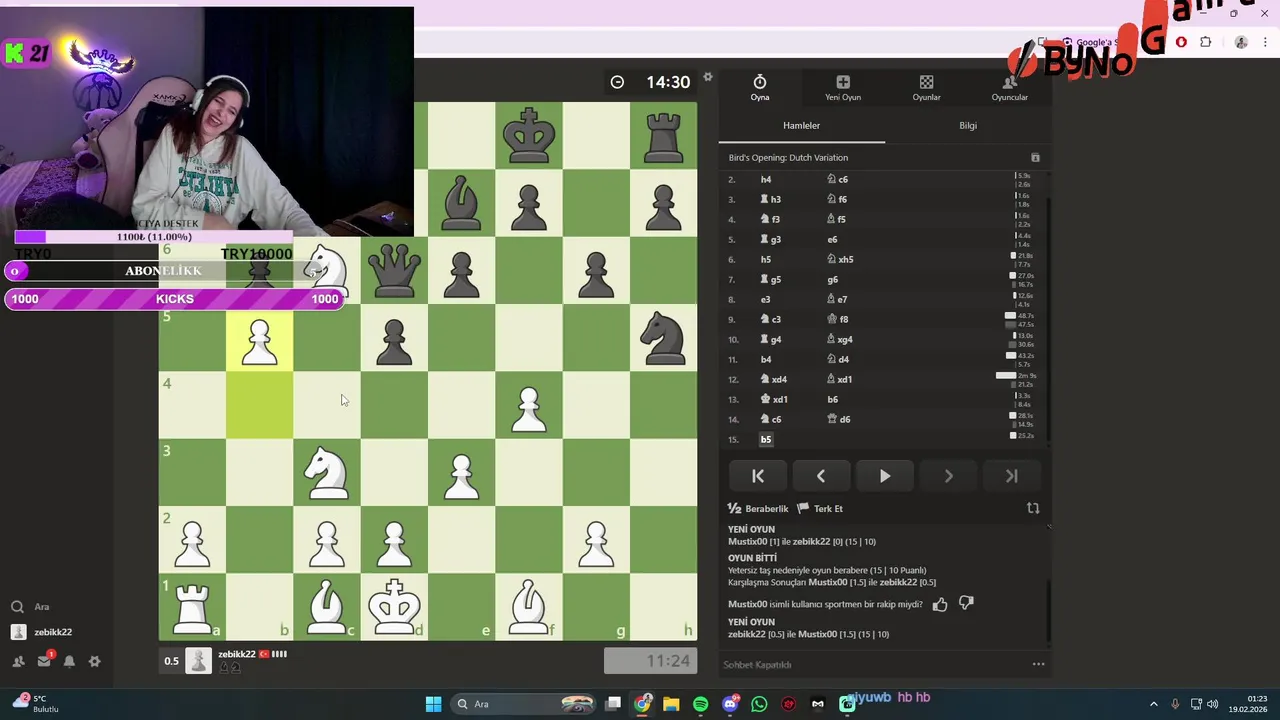
Task: Click the Bird's Opening: Dutch Variation label
Action: pyautogui.click(x=788, y=158)
